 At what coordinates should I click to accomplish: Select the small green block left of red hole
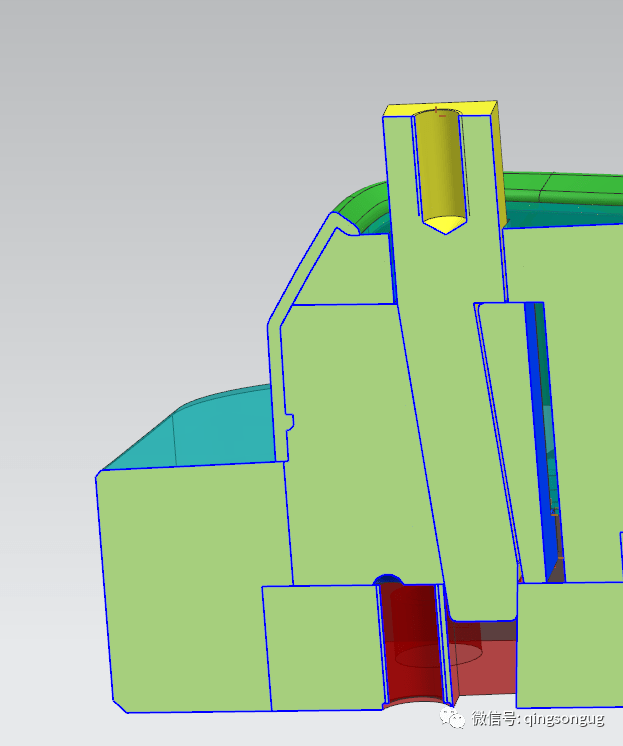pyautogui.click(x=320, y=645)
